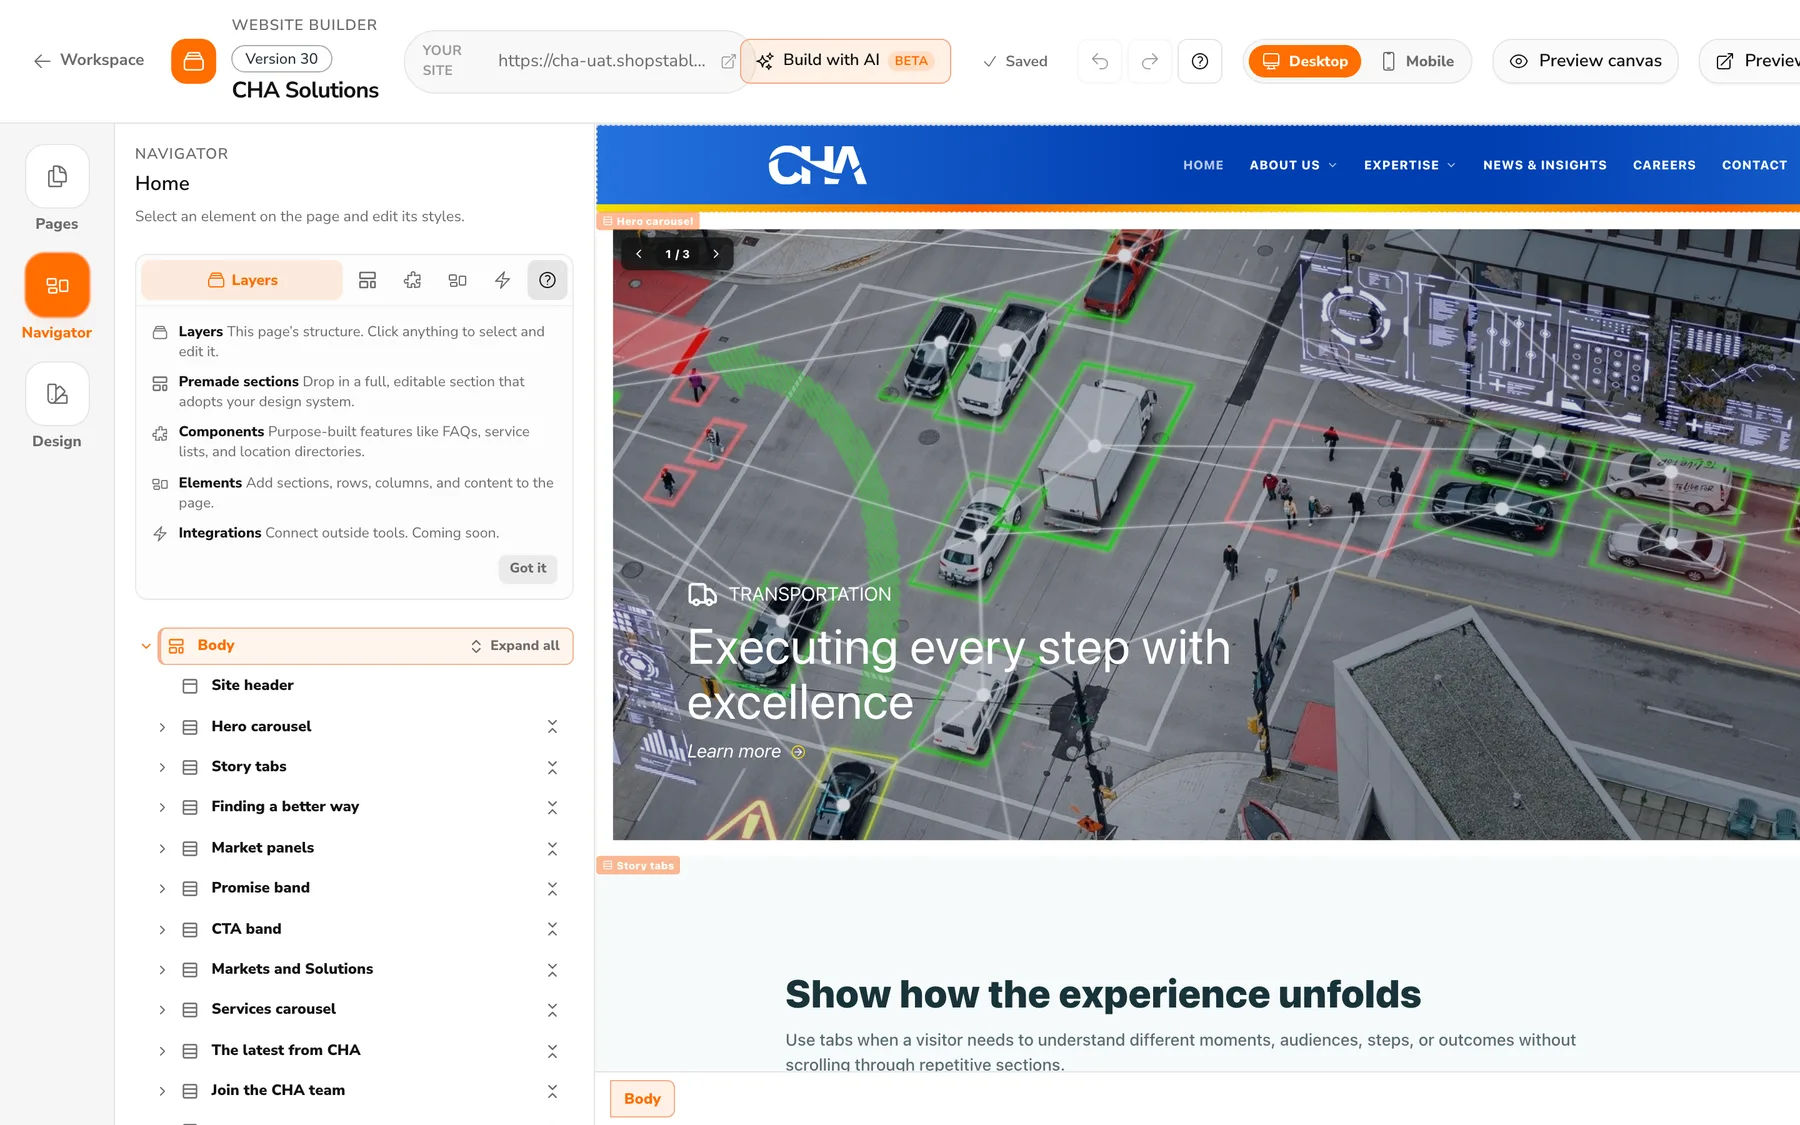Click the Saved status indicator
The image size is (1800, 1125).
point(1015,61)
